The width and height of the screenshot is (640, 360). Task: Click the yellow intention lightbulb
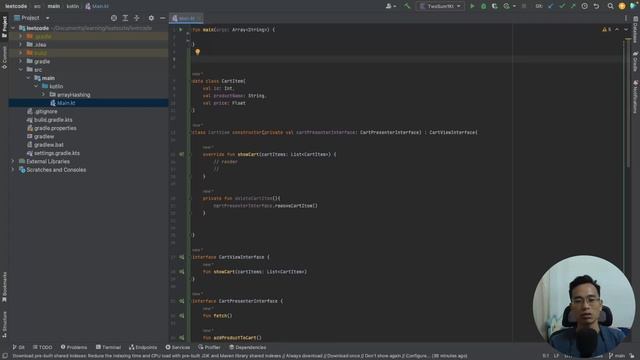(x=198, y=52)
